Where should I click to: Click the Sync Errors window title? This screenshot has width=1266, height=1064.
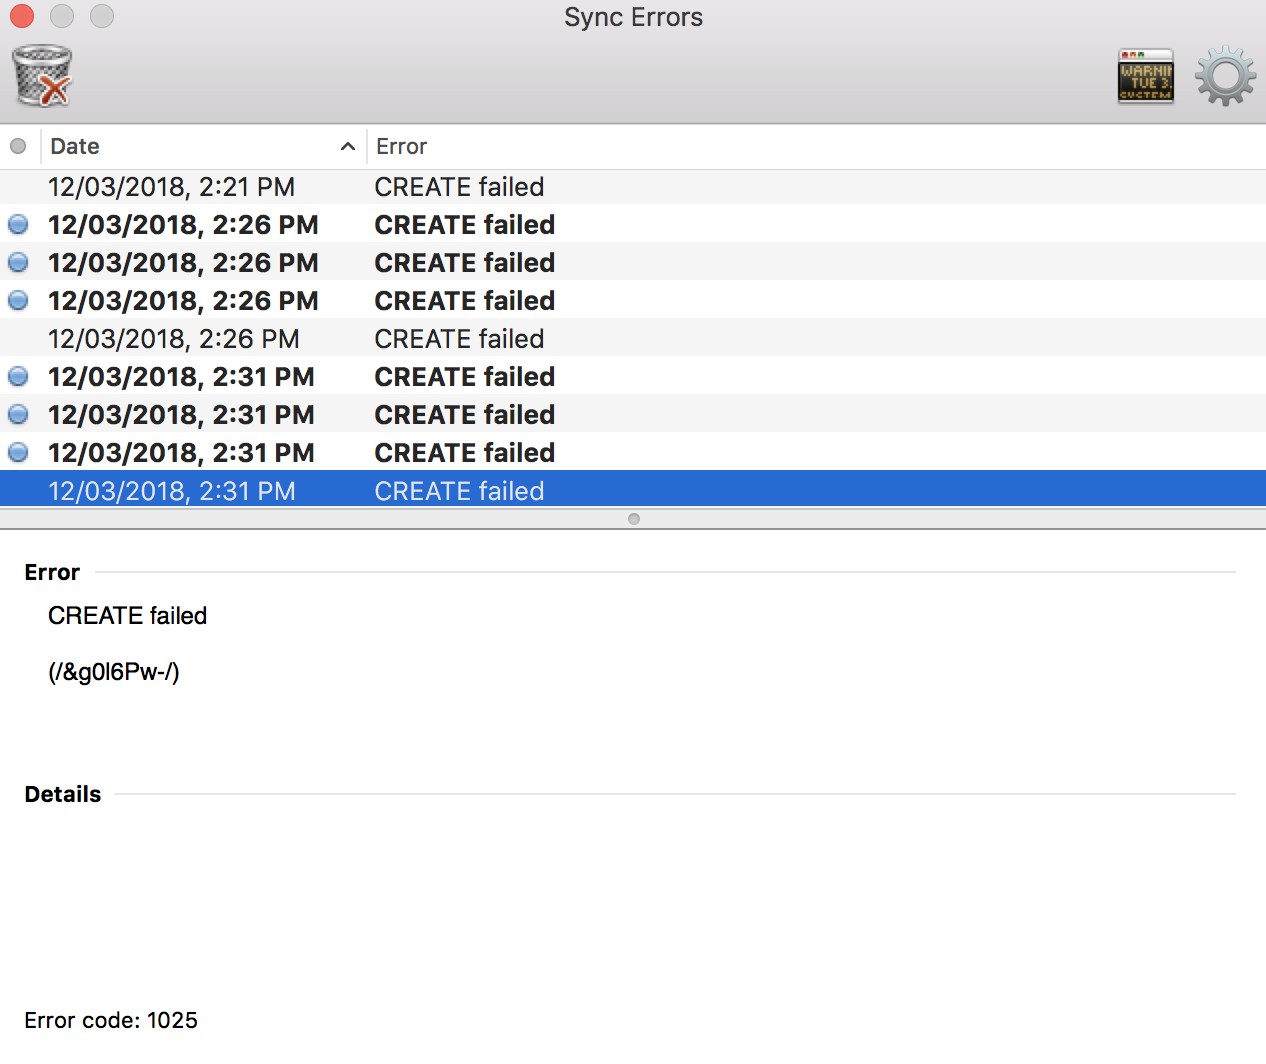634,17
